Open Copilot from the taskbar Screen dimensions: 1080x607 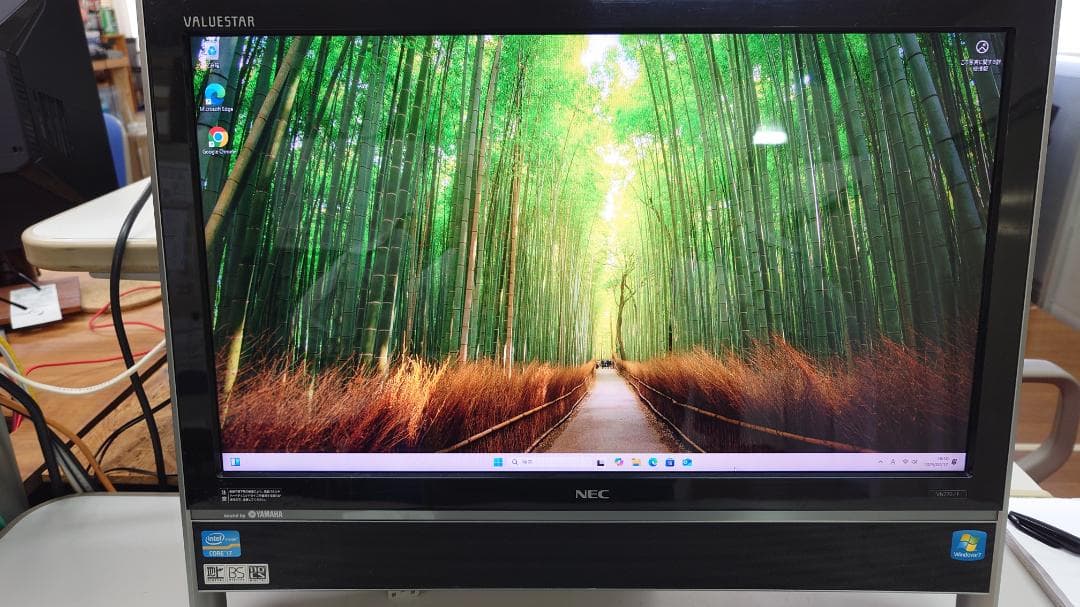point(618,460)
